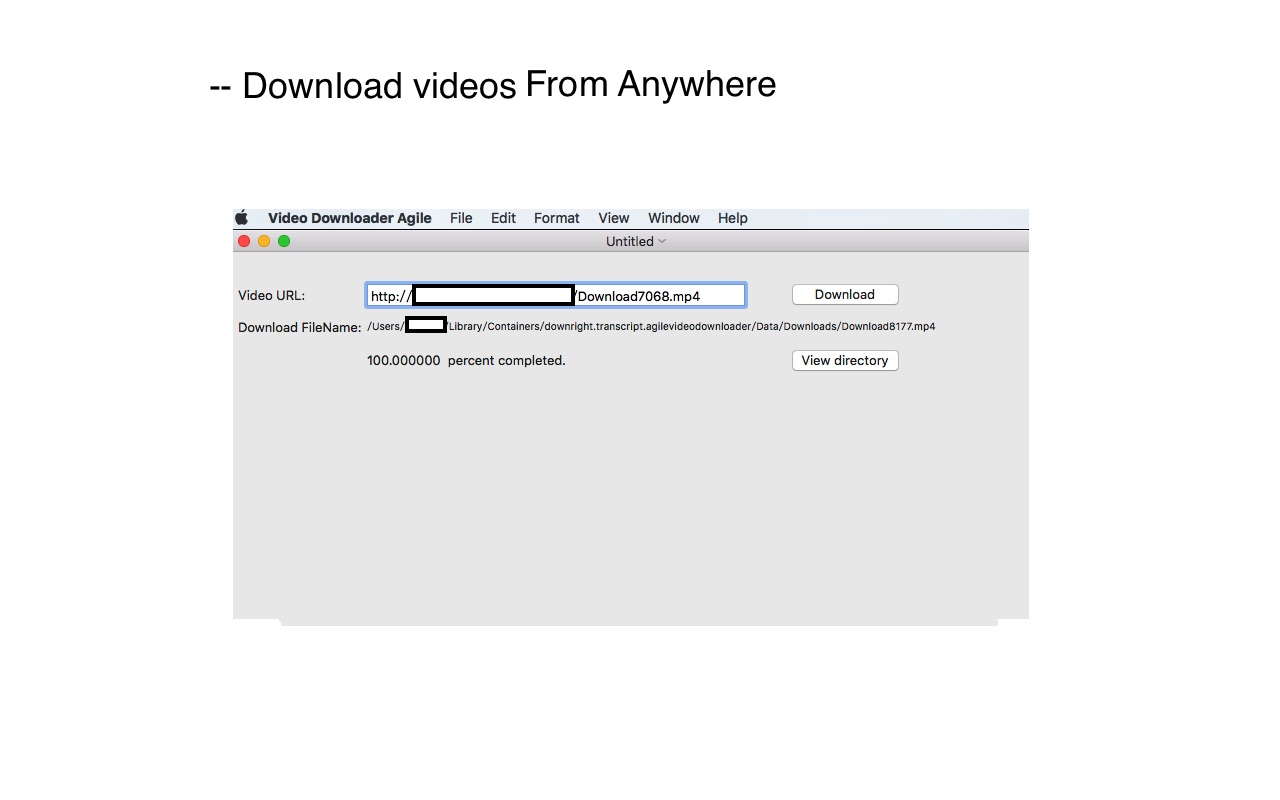Click the 'Video URL:' label

[x=272, y=296]
